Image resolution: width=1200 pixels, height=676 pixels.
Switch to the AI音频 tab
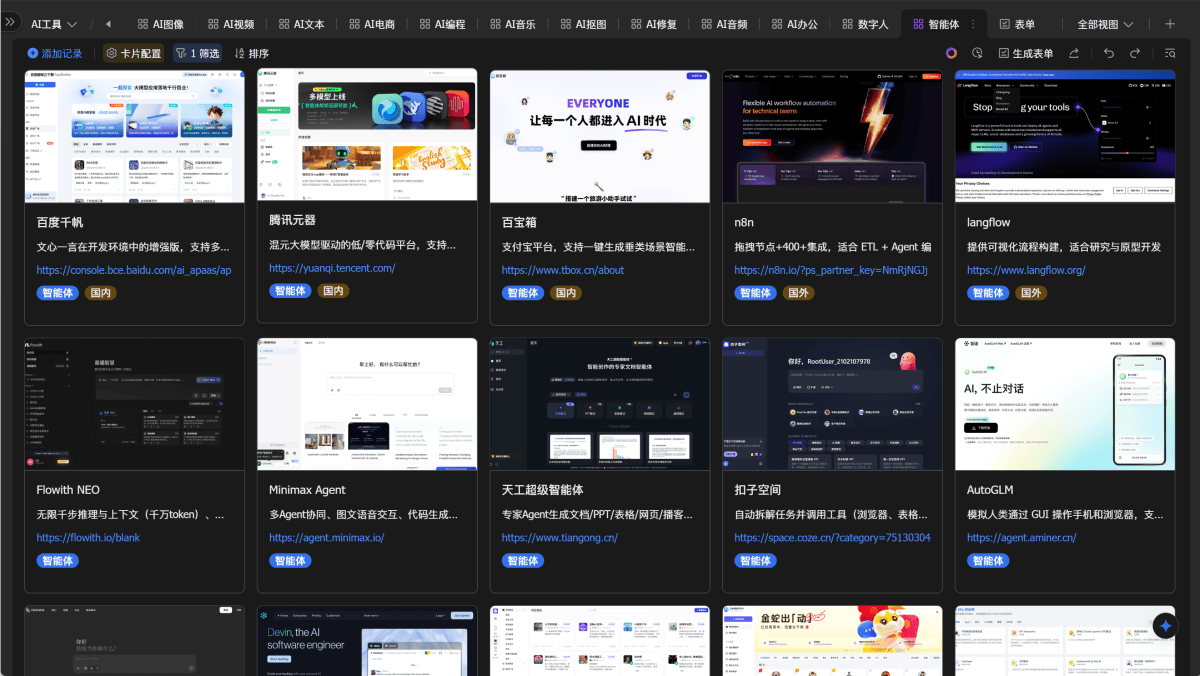(x=724, y=24)
